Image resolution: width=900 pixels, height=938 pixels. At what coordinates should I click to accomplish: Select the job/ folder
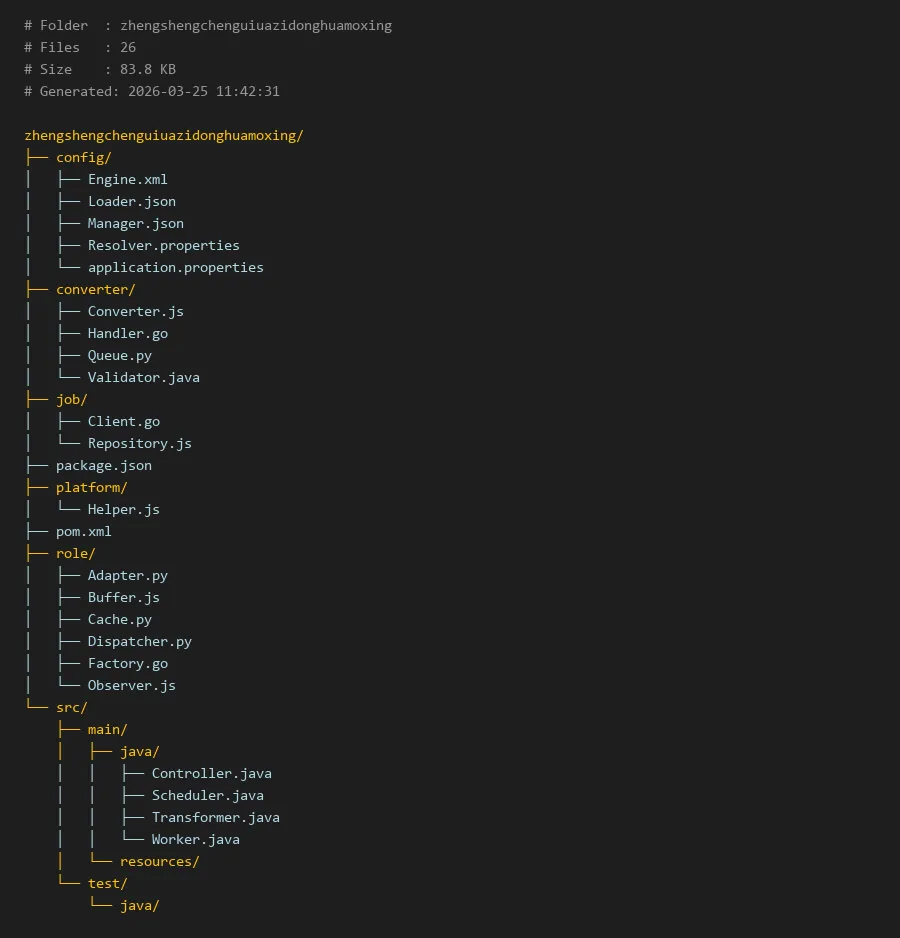coord(71,399)
